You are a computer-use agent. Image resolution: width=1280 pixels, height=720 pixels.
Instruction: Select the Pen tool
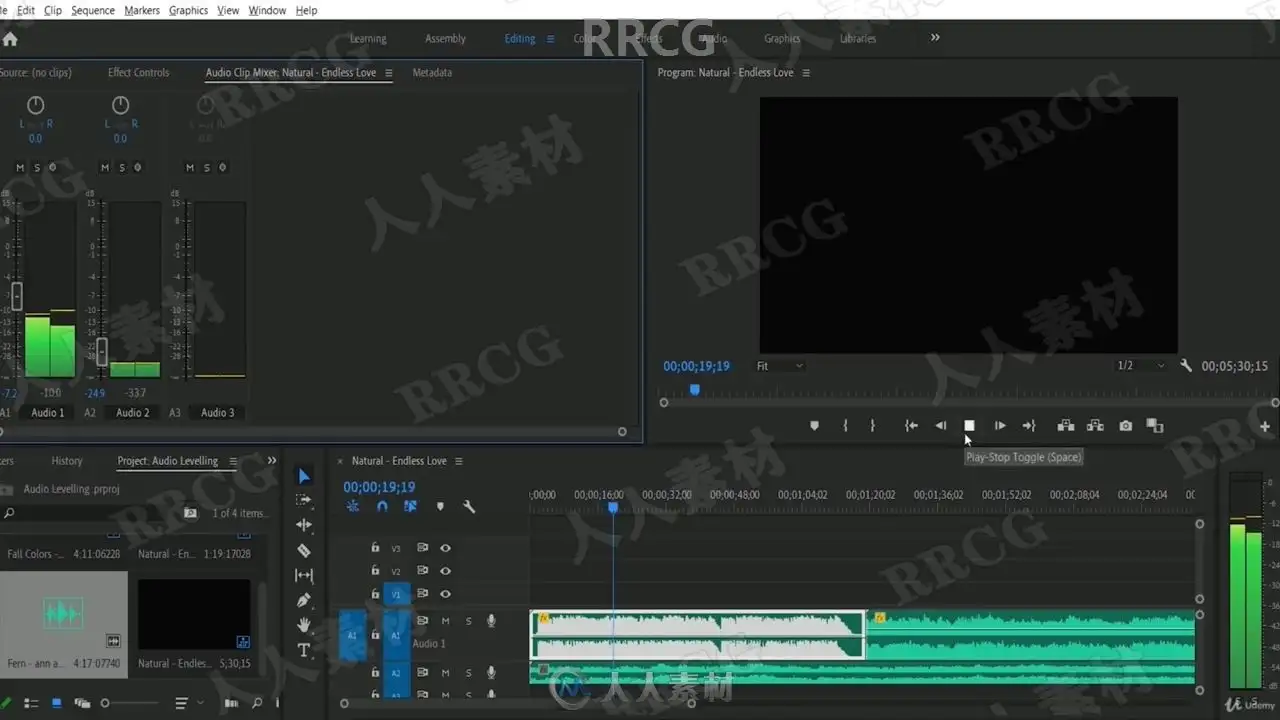click(304, 600)
